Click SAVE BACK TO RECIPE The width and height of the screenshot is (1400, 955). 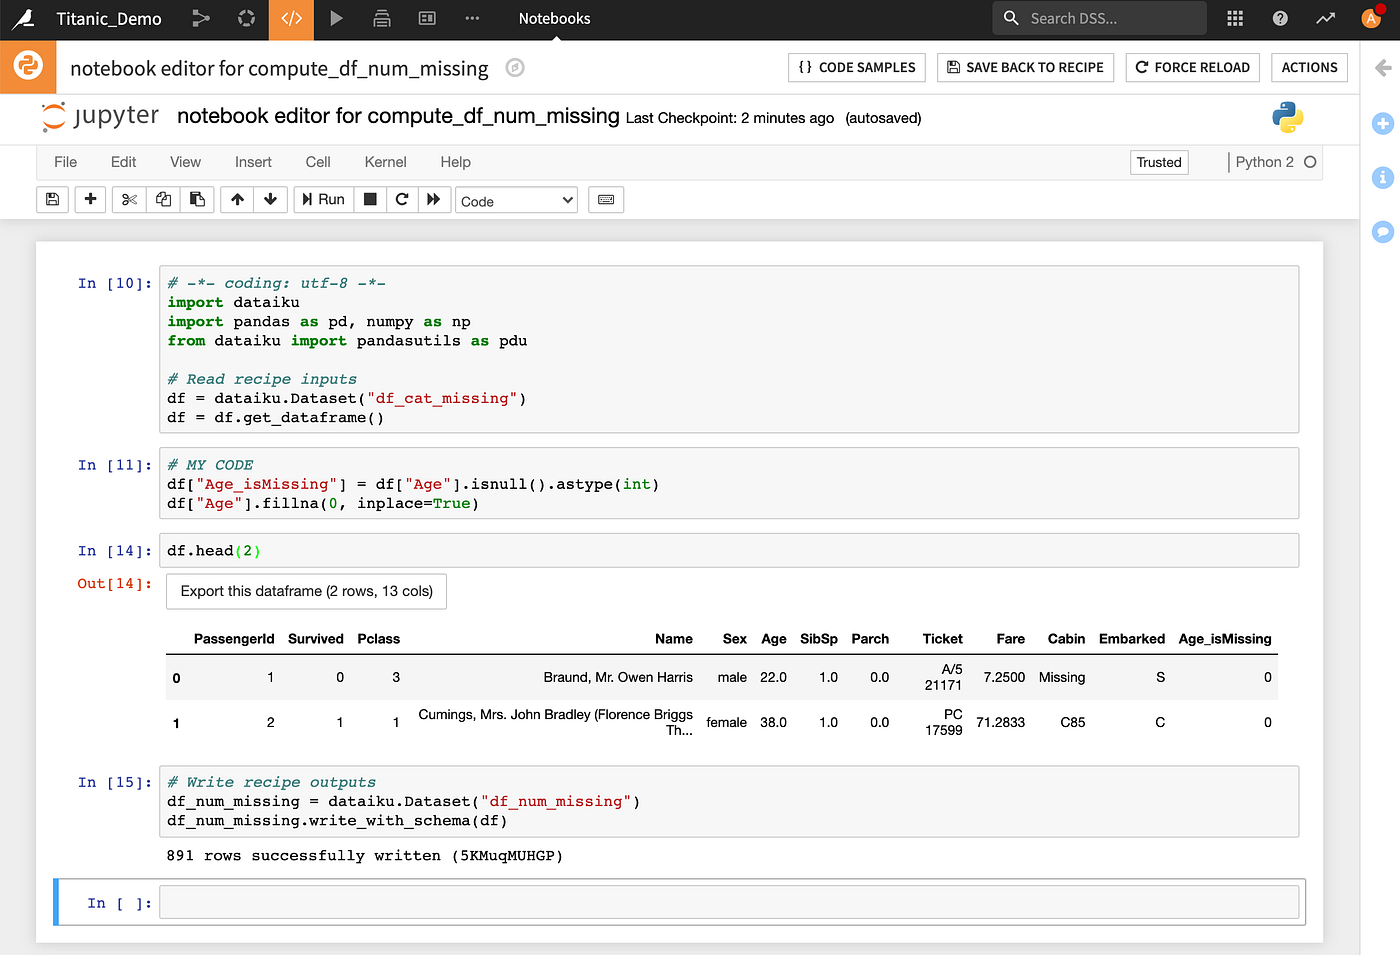[1025, 67]
